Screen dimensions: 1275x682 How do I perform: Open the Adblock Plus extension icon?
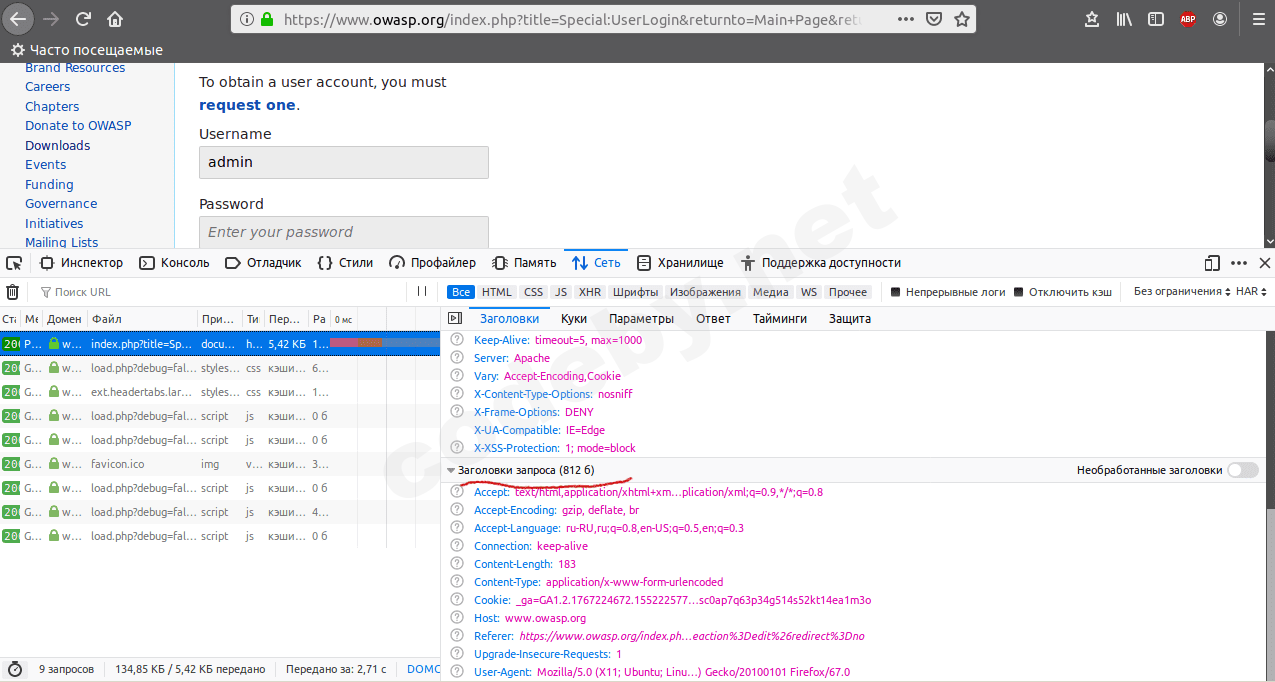click(x=1187, y=19)
